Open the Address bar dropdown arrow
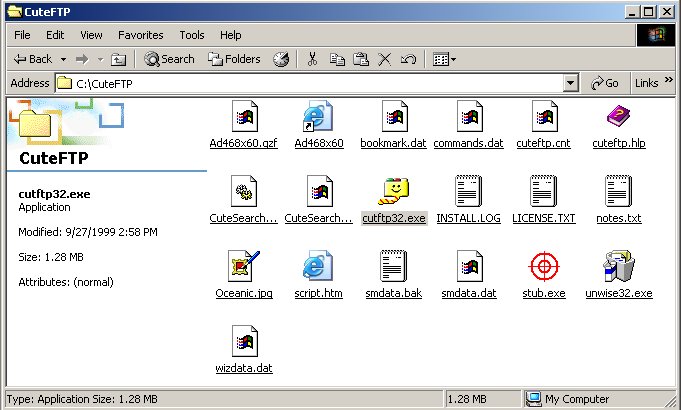 pos(571,83)
